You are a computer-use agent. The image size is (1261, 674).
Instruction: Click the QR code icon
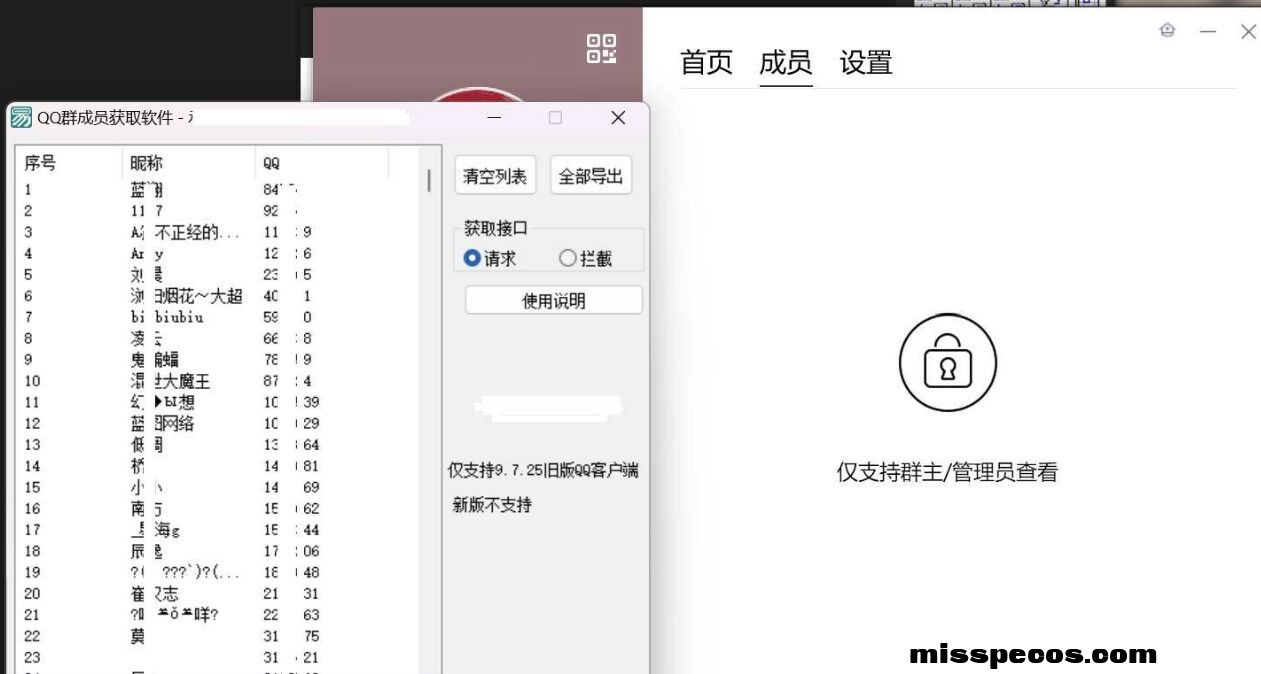pos(601,48)
